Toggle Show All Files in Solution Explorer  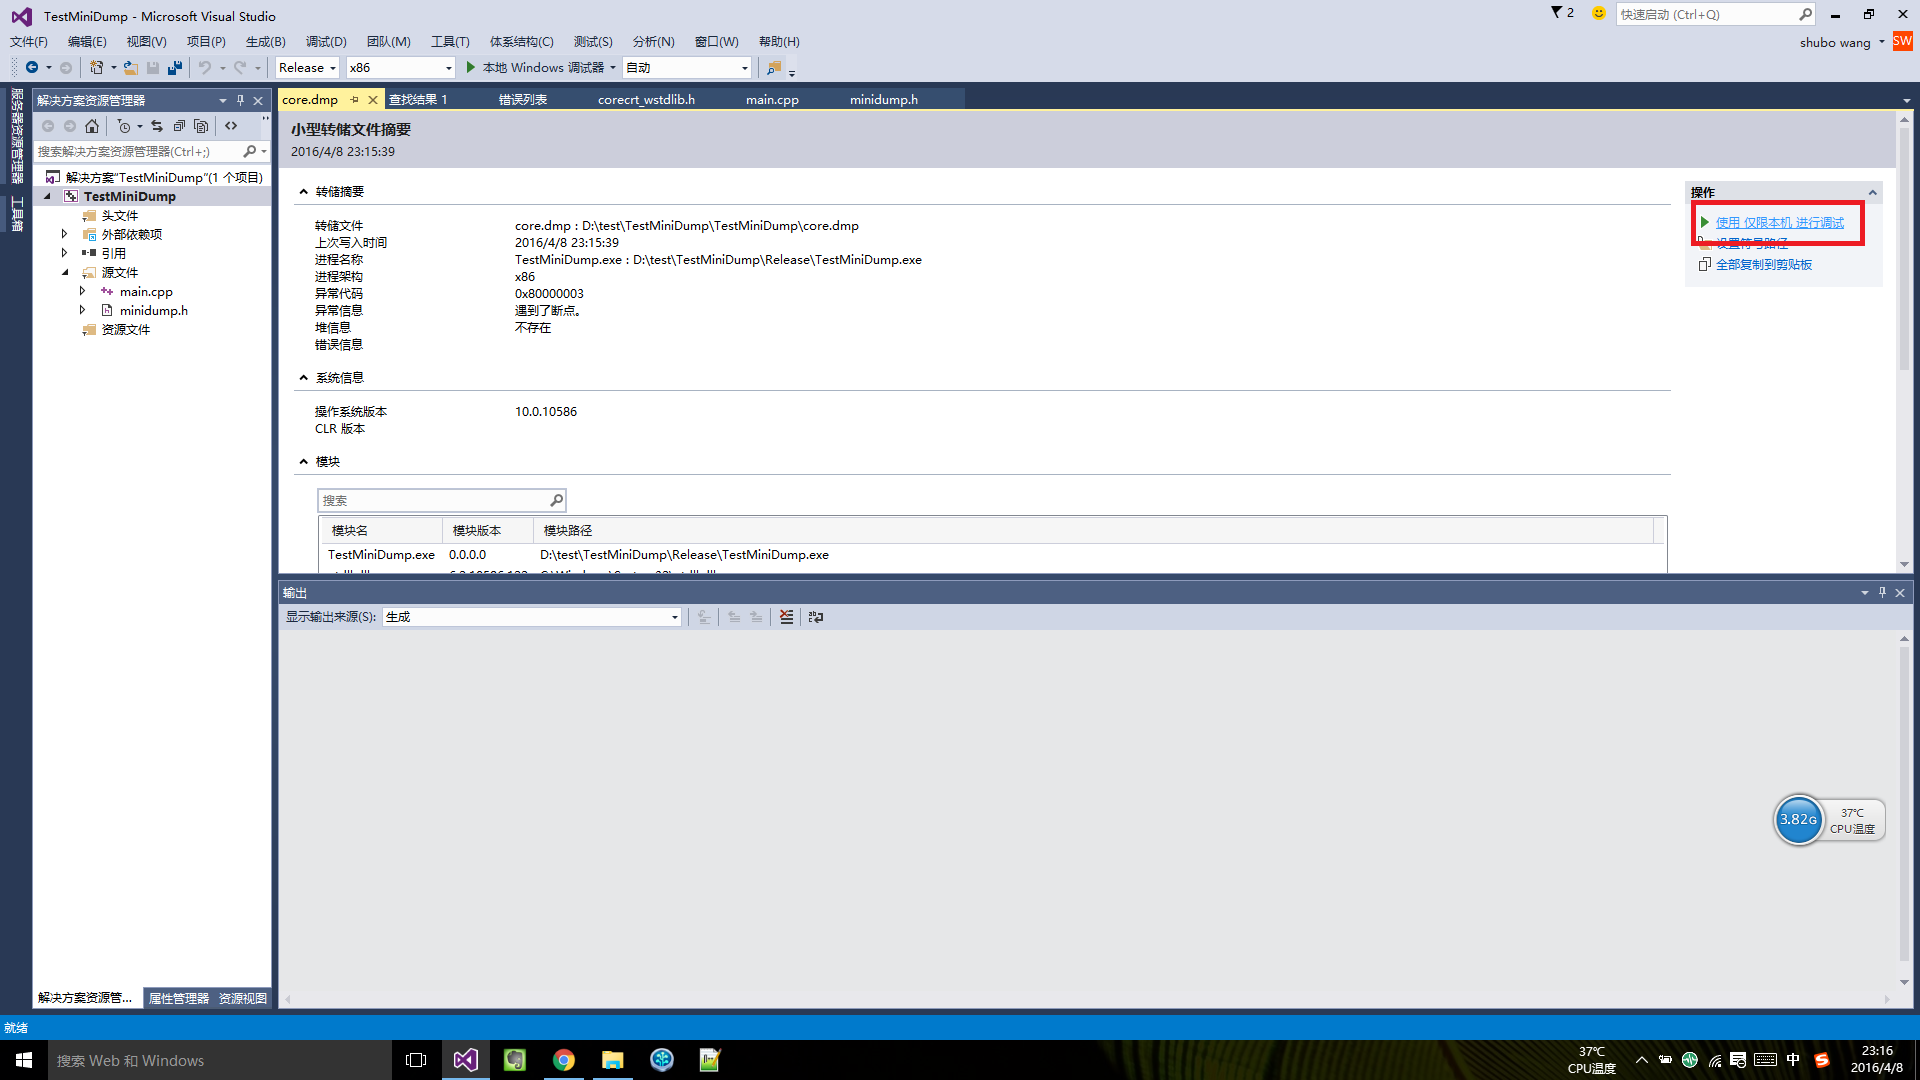(201, 126)
